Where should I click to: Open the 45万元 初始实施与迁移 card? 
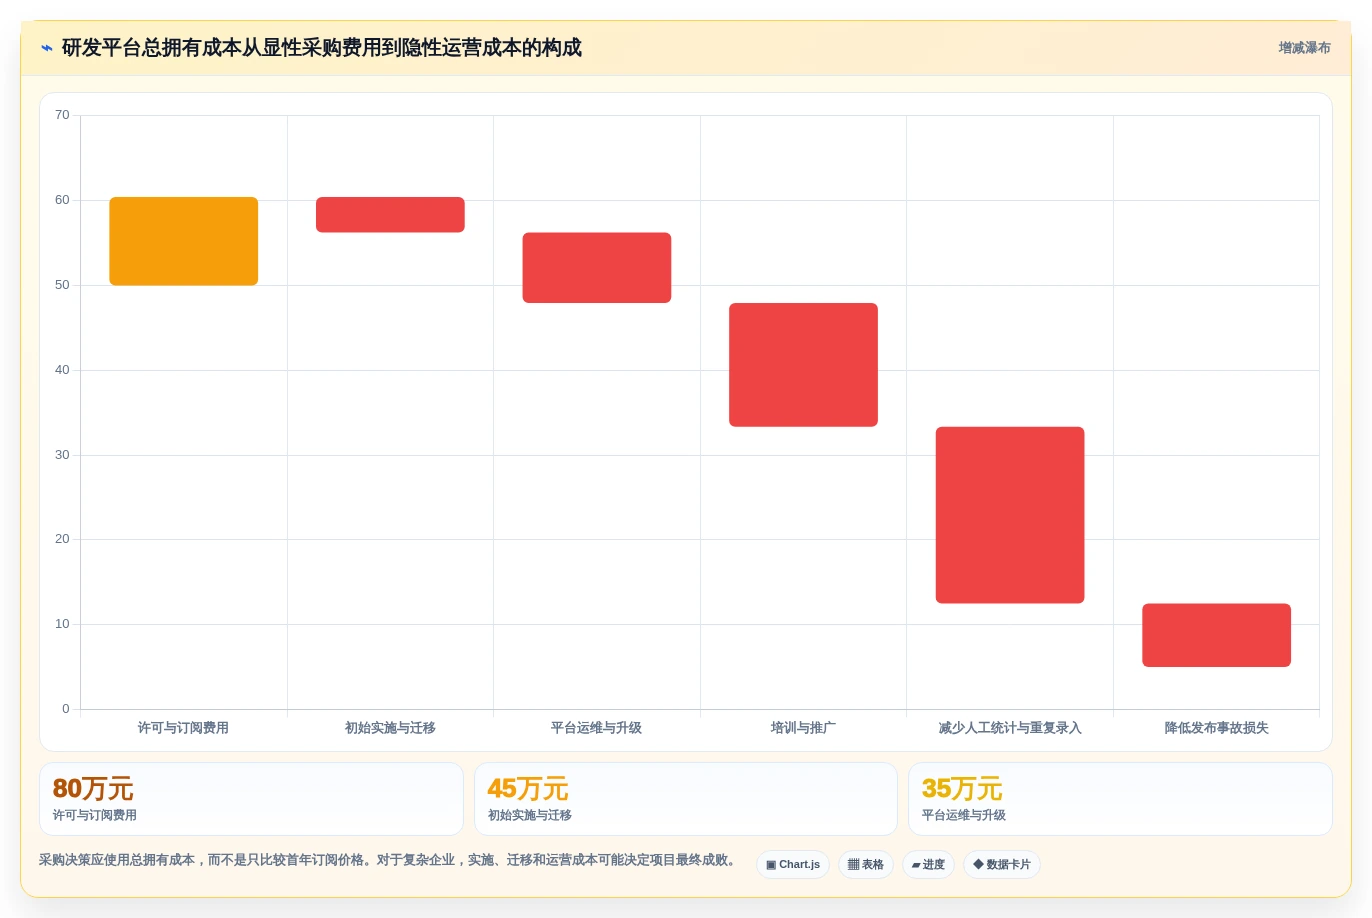[686, 799]
